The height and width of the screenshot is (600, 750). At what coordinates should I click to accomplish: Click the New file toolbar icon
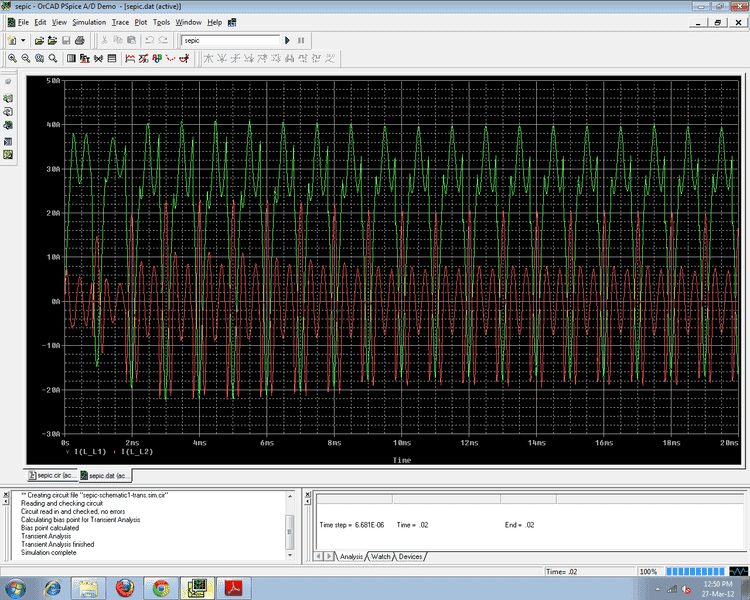12,40
